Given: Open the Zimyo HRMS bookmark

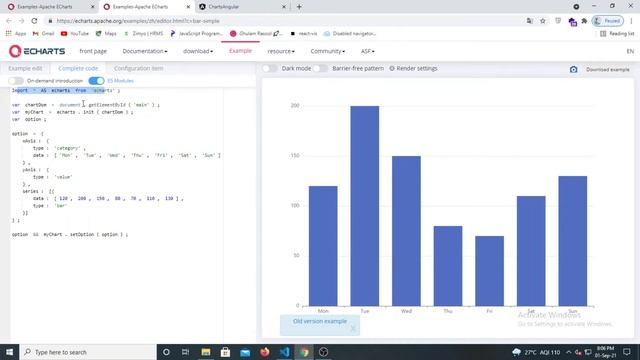Looking at the screenshot, I should (143, 33).
